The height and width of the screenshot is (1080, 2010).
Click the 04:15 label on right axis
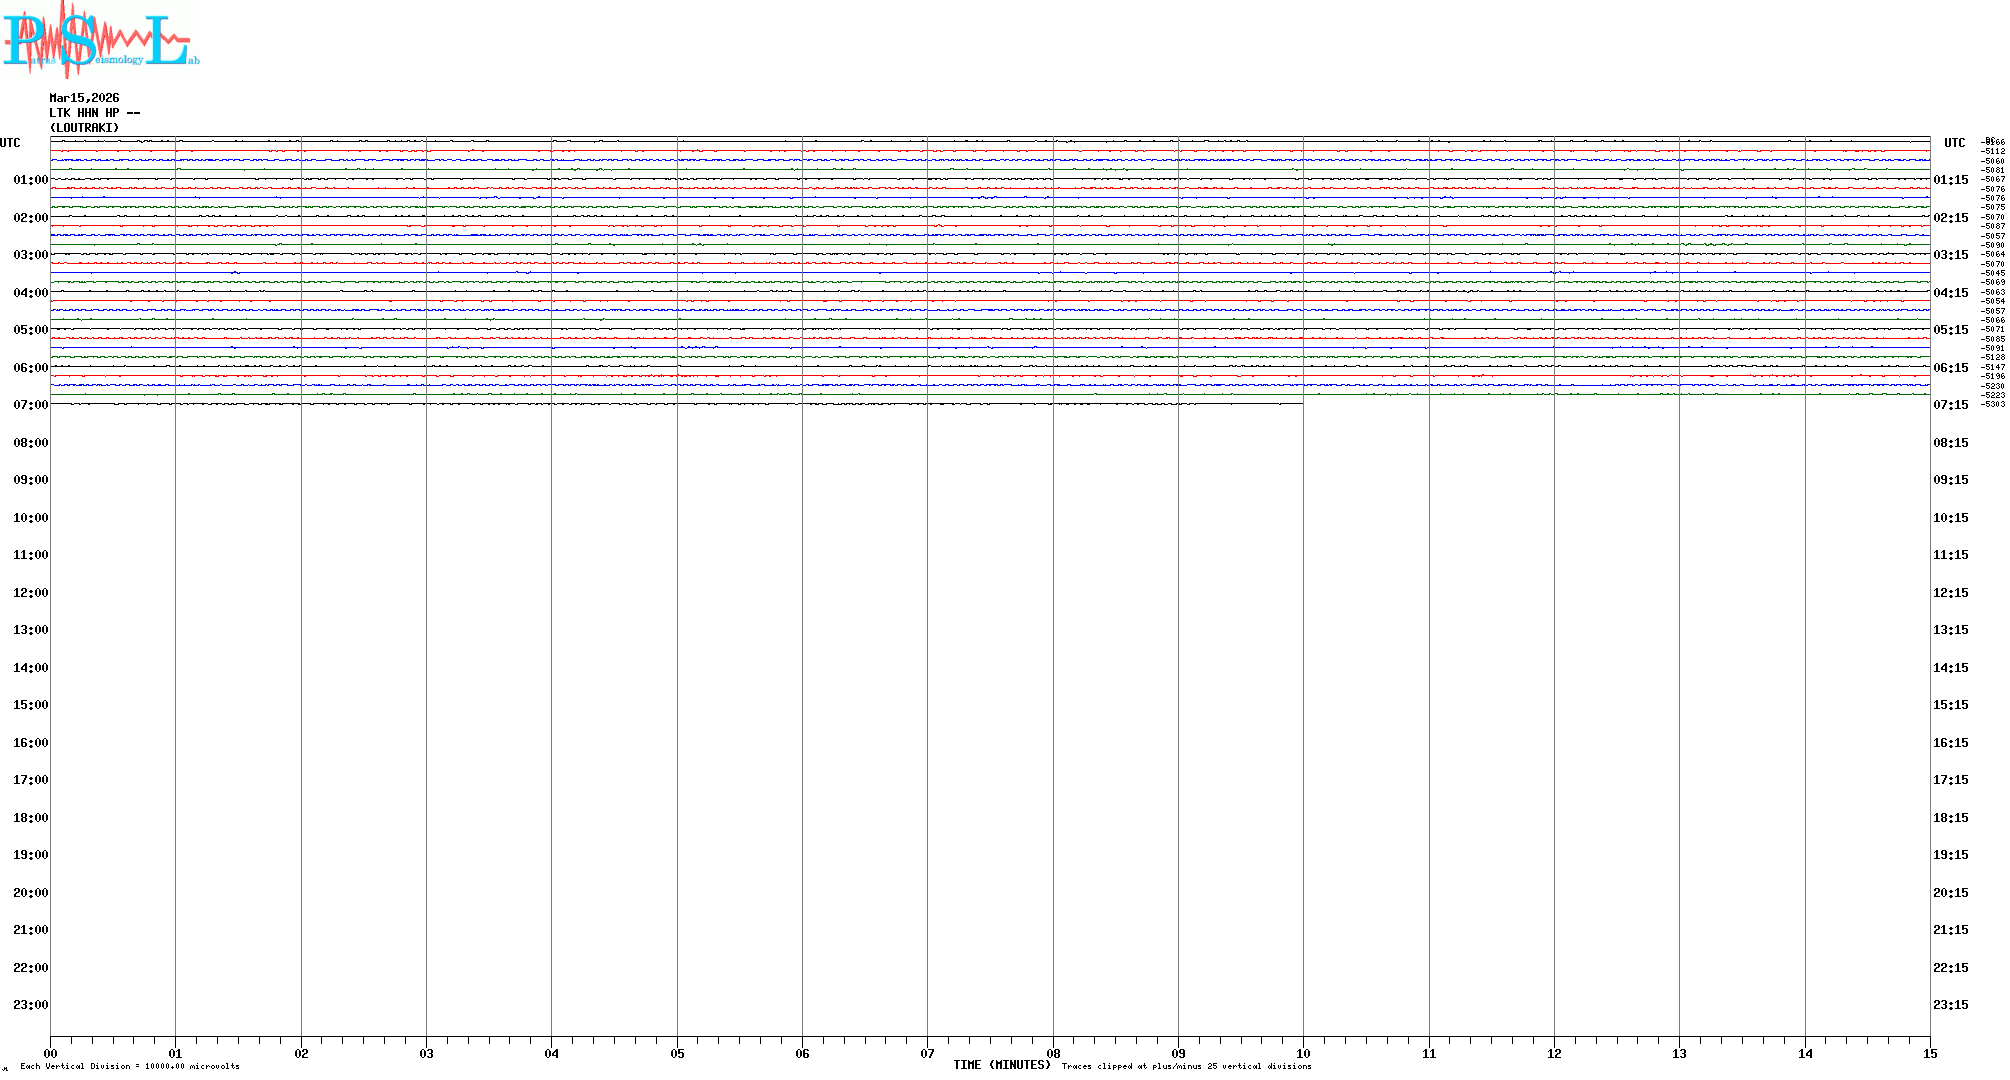click(1950, 293)
